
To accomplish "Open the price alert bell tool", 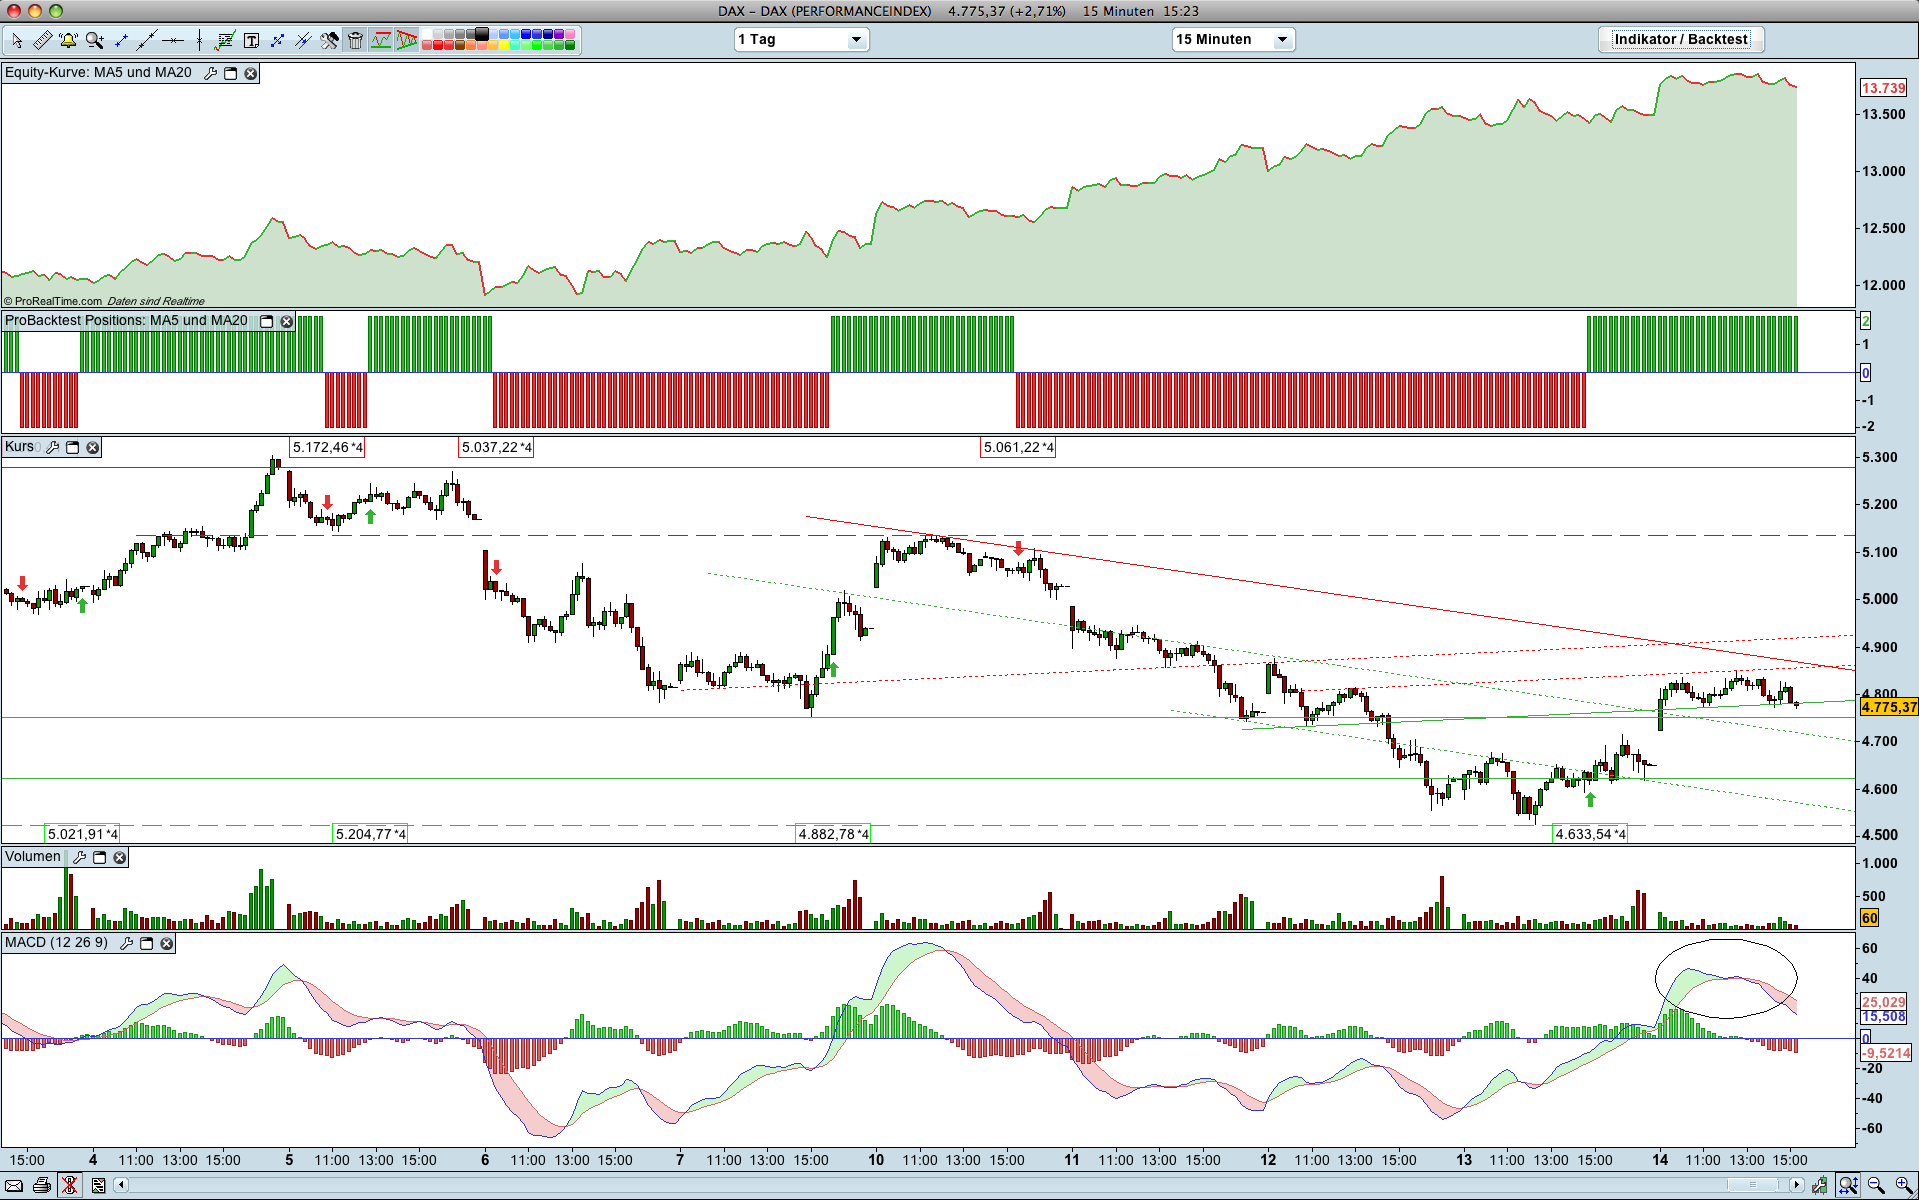I will [68, 40].
